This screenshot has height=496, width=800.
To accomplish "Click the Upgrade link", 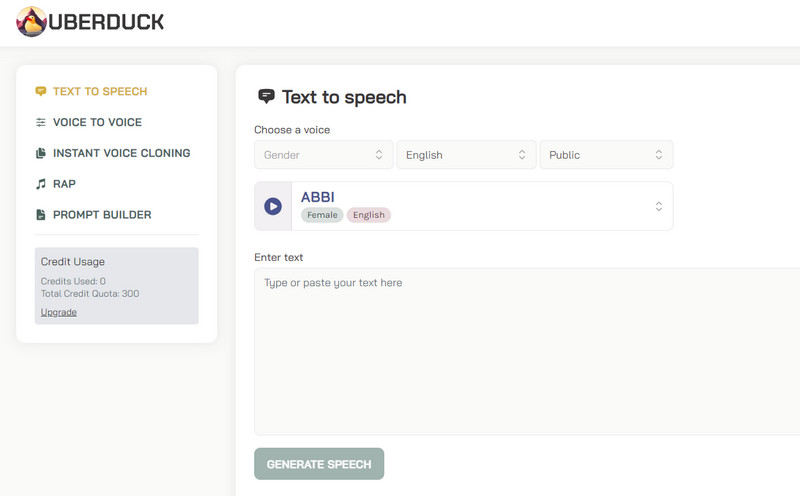I will [59, 312].
